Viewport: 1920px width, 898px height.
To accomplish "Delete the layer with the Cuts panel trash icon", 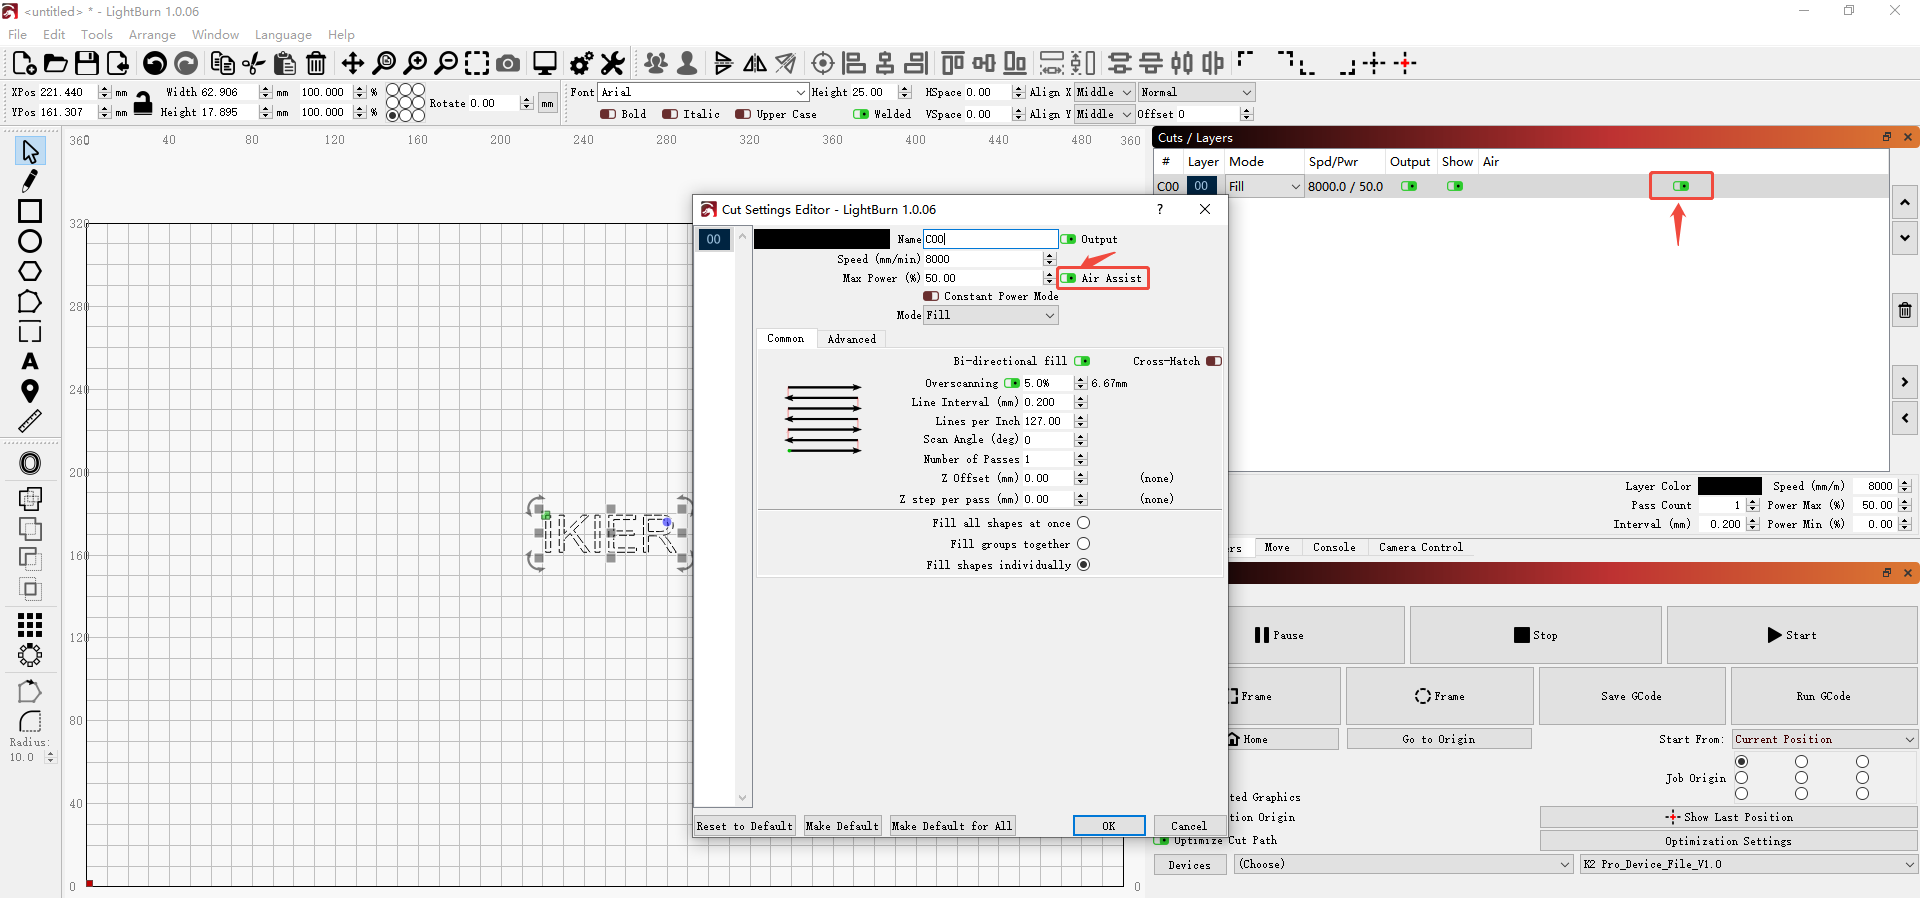I will [1905, 310].
